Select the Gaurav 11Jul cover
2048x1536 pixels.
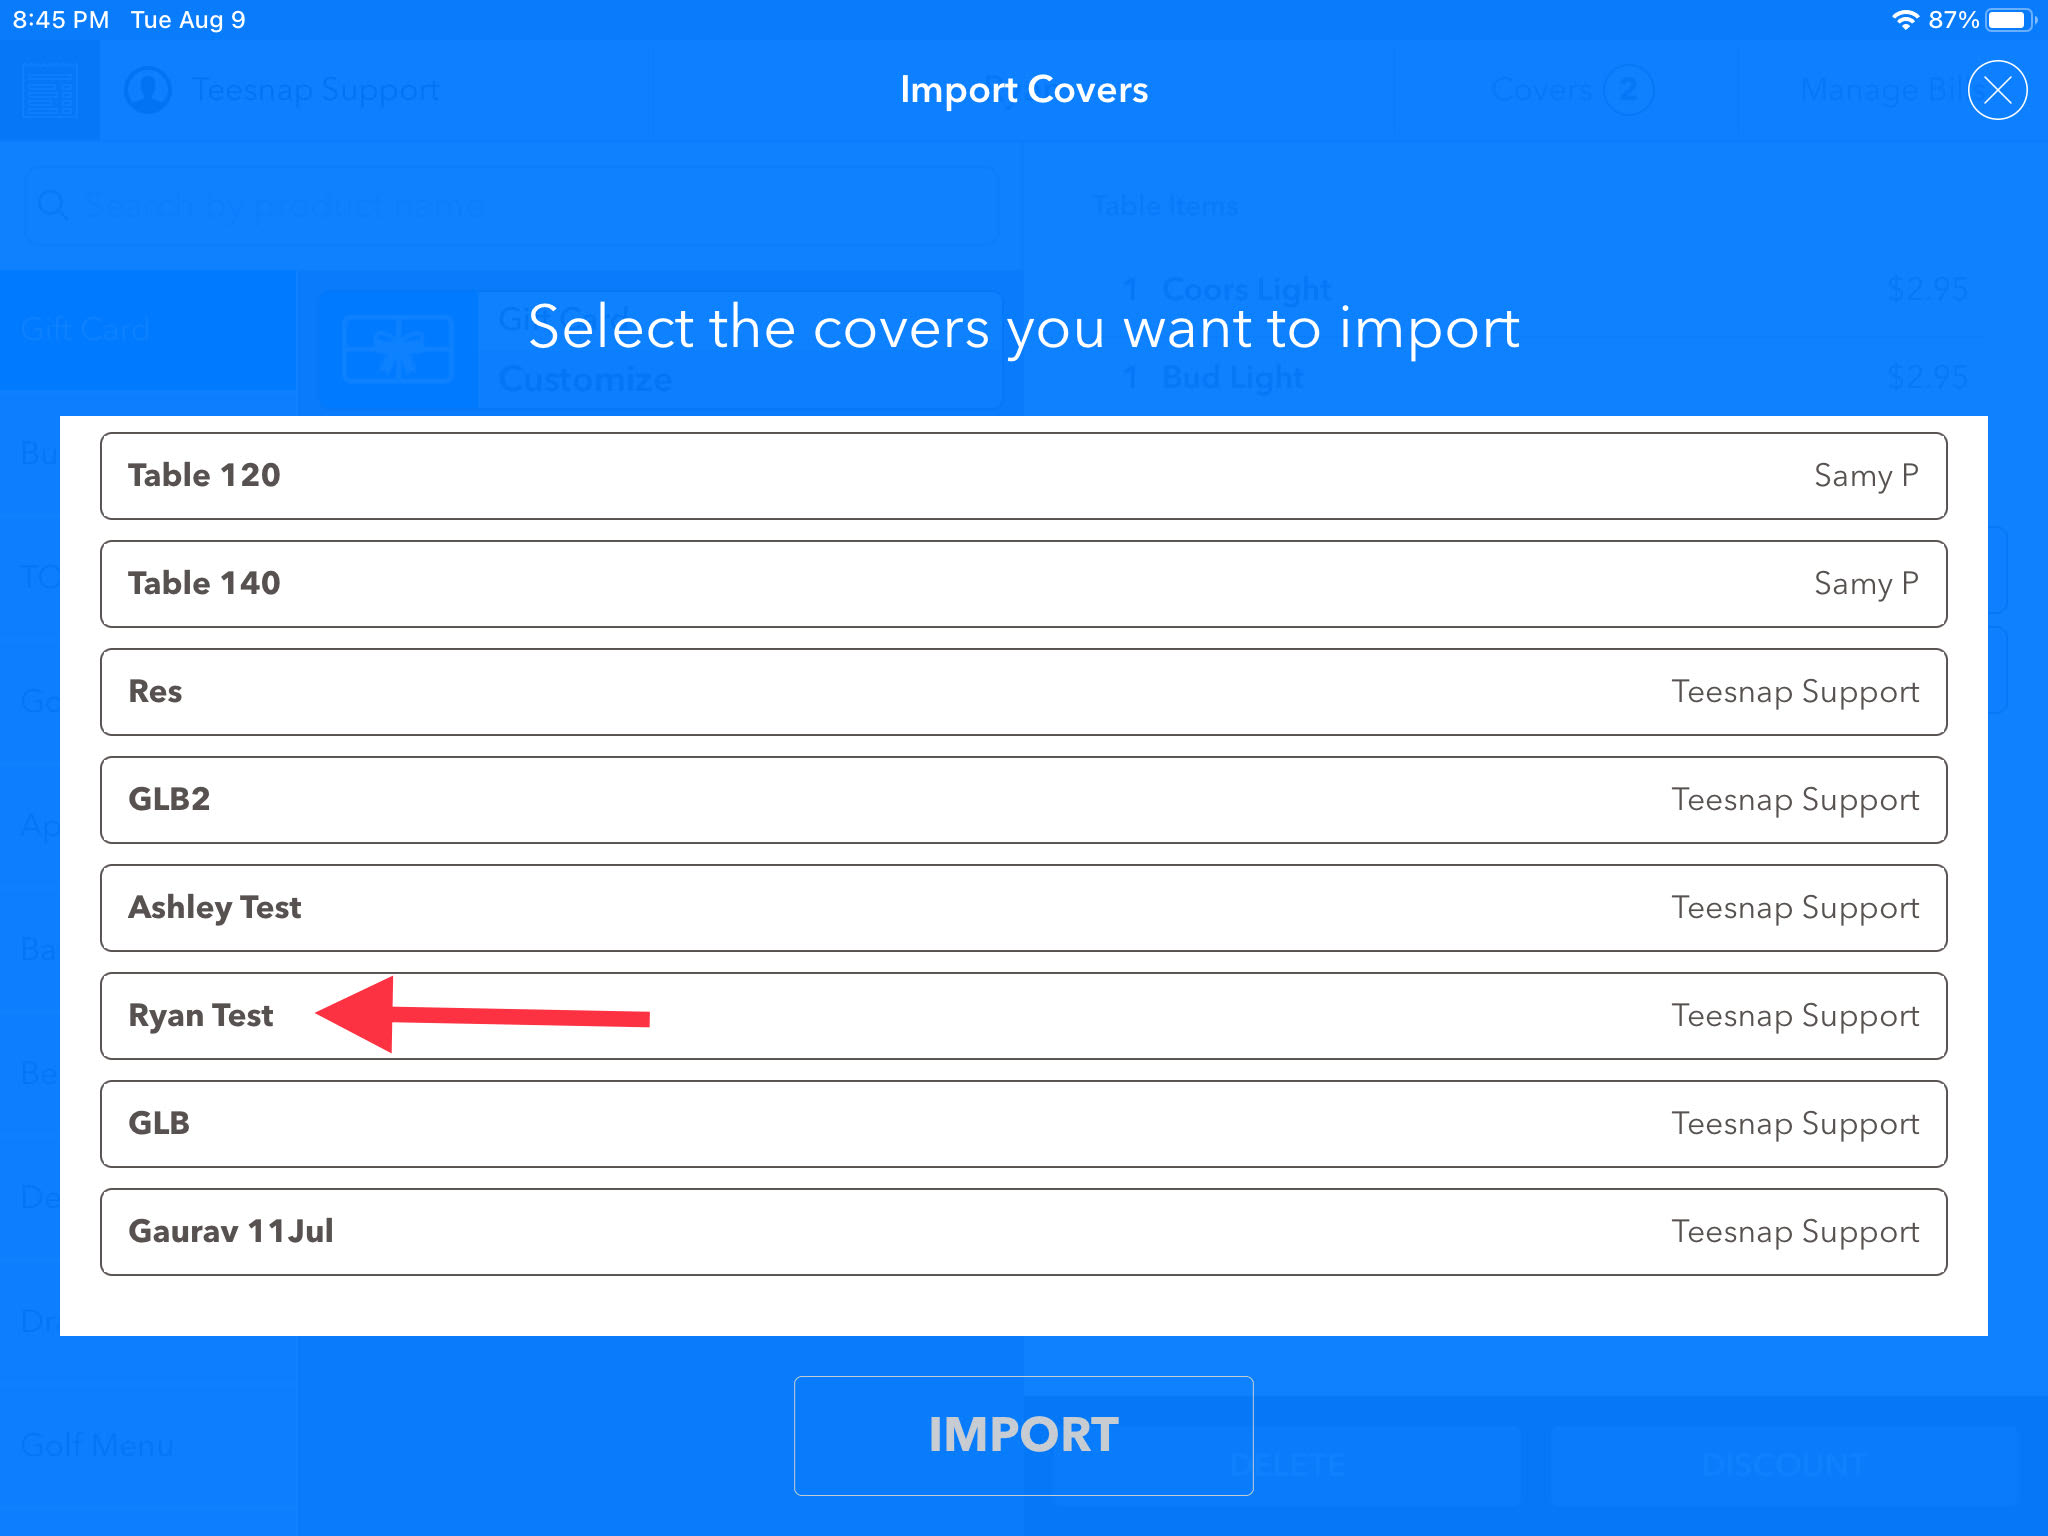coord(1023,1232)
